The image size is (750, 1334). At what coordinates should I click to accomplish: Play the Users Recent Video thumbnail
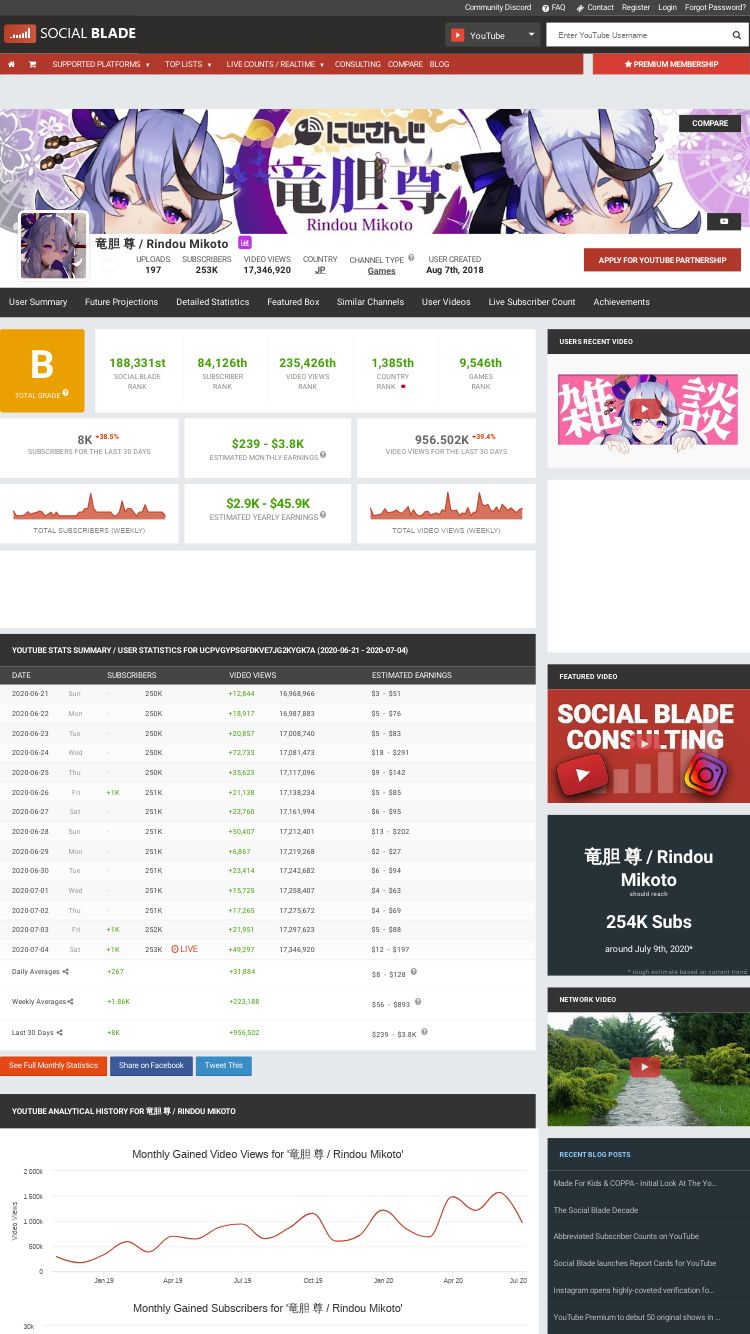pyautogui.click(x=647, y=409)
